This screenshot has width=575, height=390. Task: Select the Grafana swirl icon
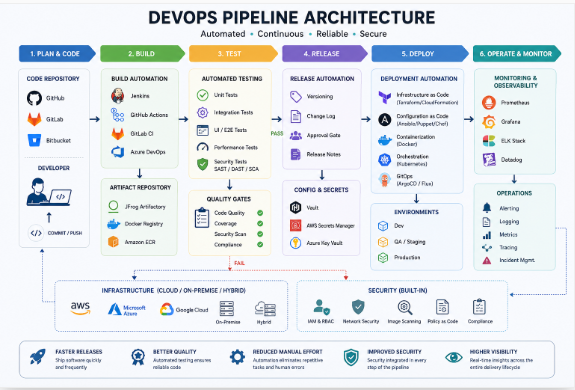point(489,122)
